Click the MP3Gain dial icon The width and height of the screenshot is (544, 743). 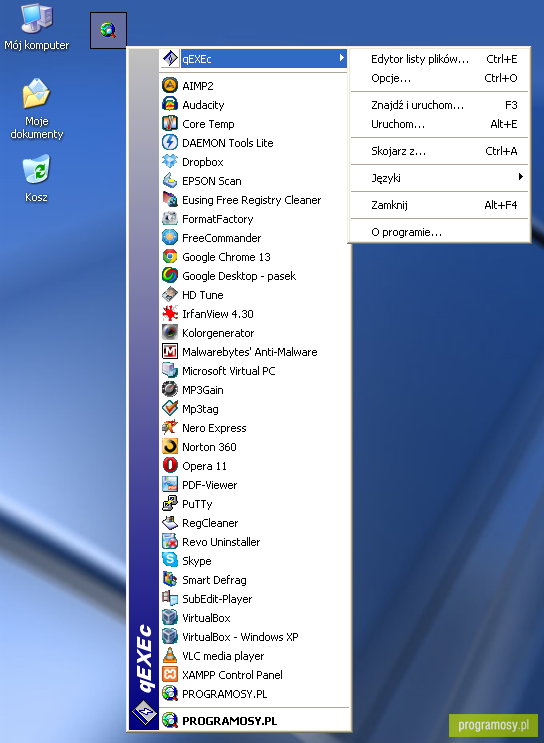click(170, 390)
